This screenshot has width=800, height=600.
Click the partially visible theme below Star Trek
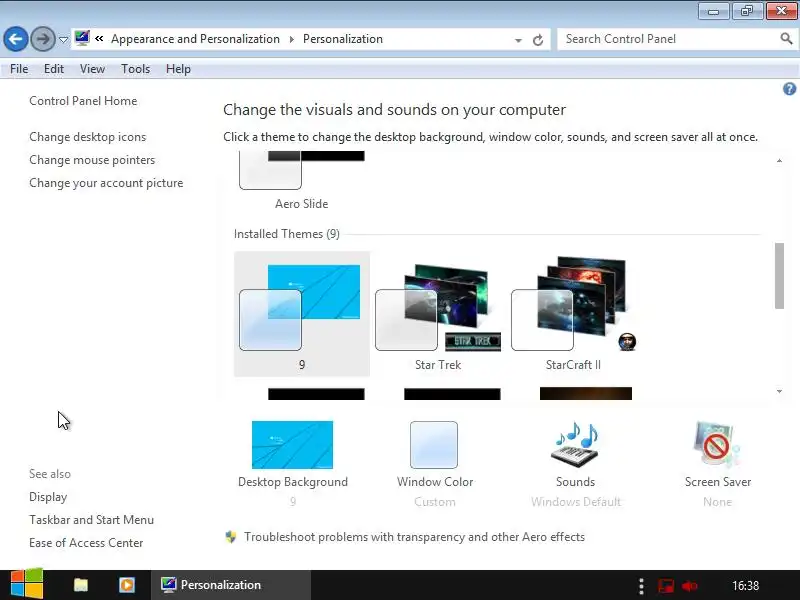coord(452,394)
